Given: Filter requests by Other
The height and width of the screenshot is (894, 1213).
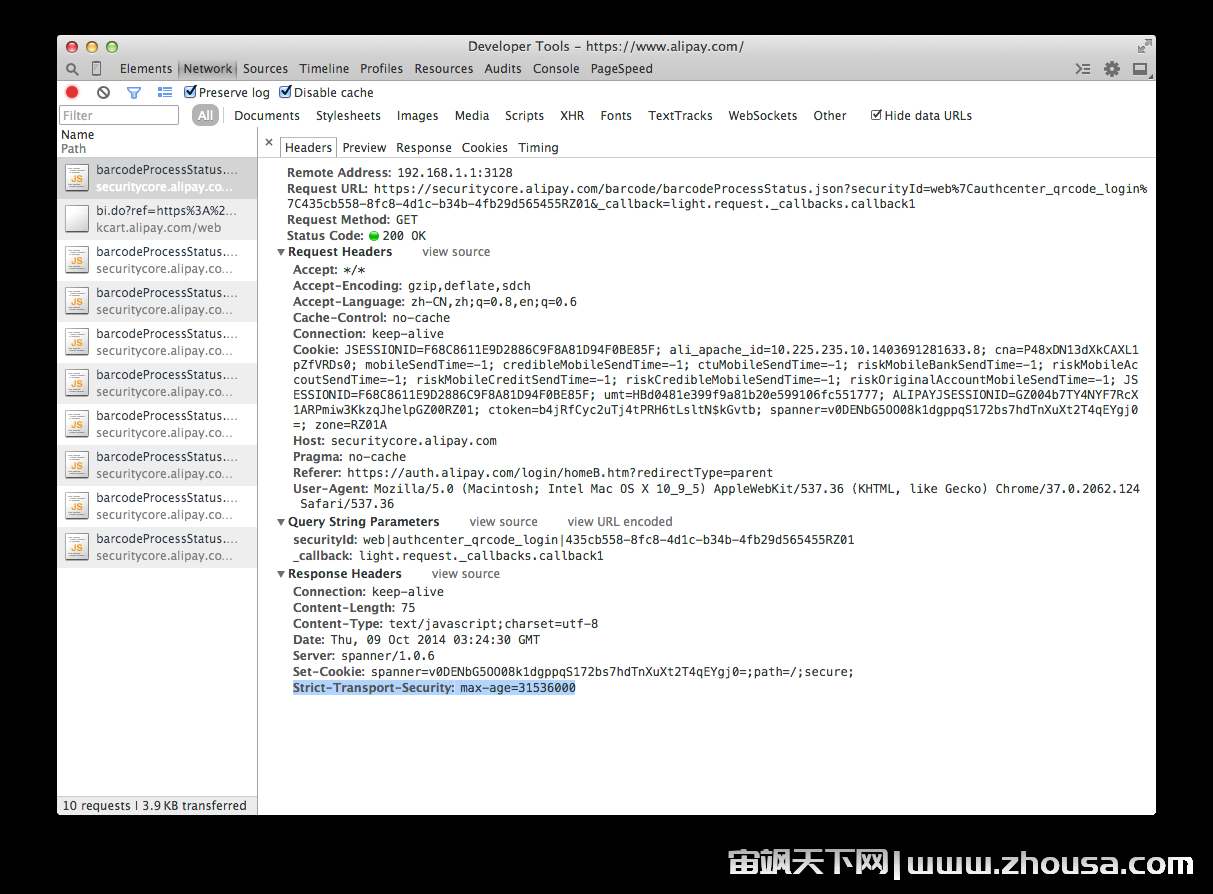Looking at the screenshot, I should point(830,115).
